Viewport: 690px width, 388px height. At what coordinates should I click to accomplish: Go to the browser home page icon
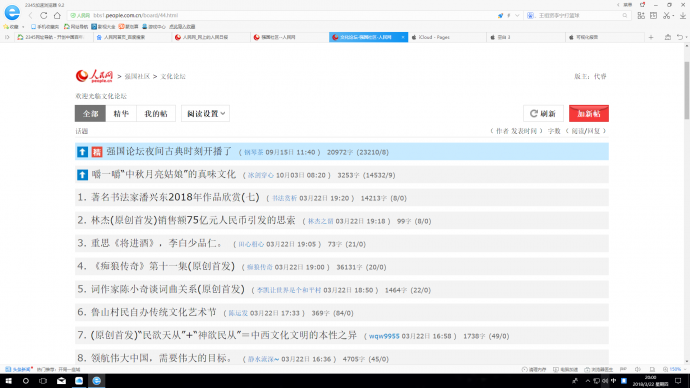(x=57, y=15)
